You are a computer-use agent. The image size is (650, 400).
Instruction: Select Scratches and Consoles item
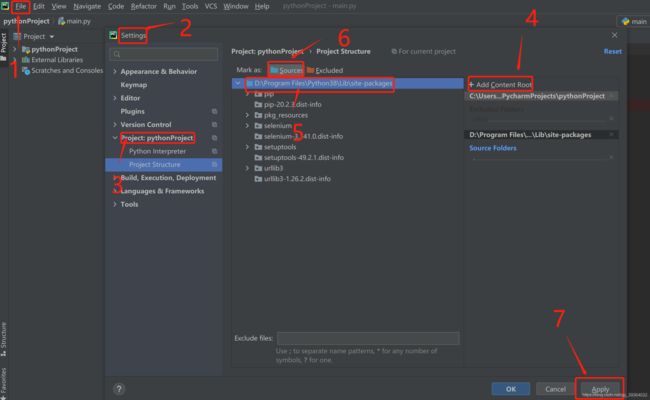67,70
